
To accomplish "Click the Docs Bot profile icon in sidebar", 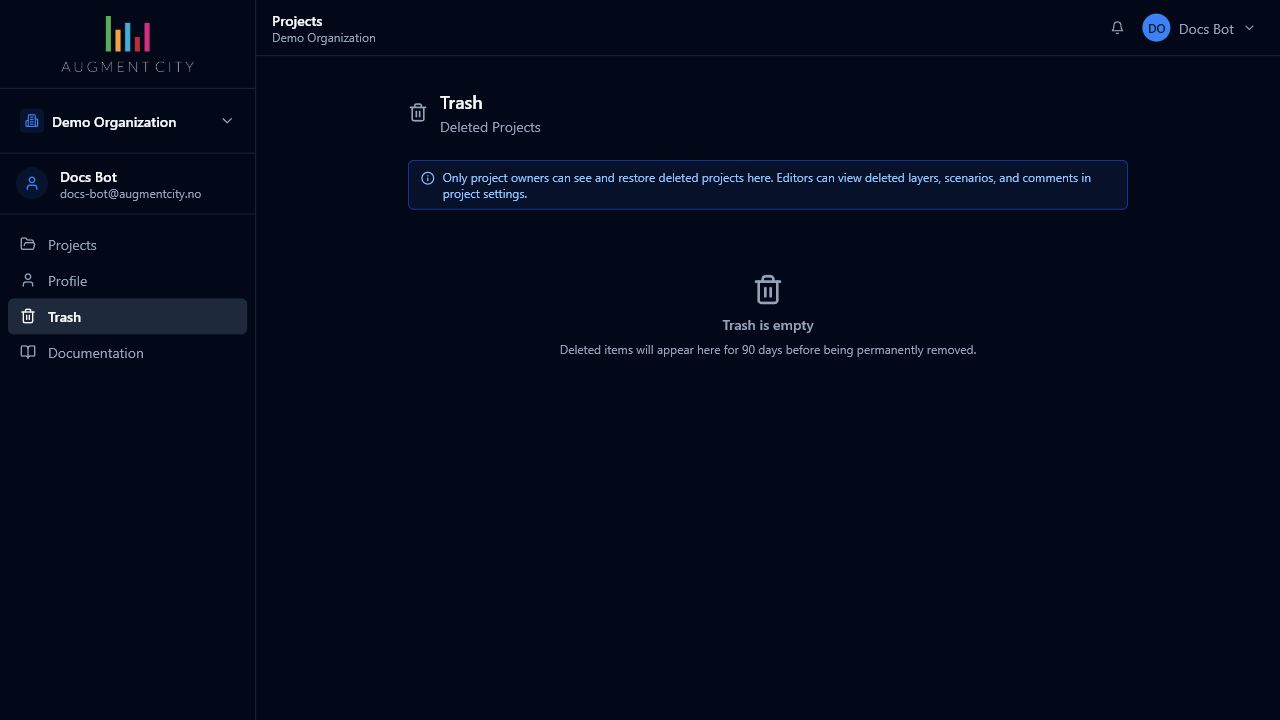I will coord(32,183).
